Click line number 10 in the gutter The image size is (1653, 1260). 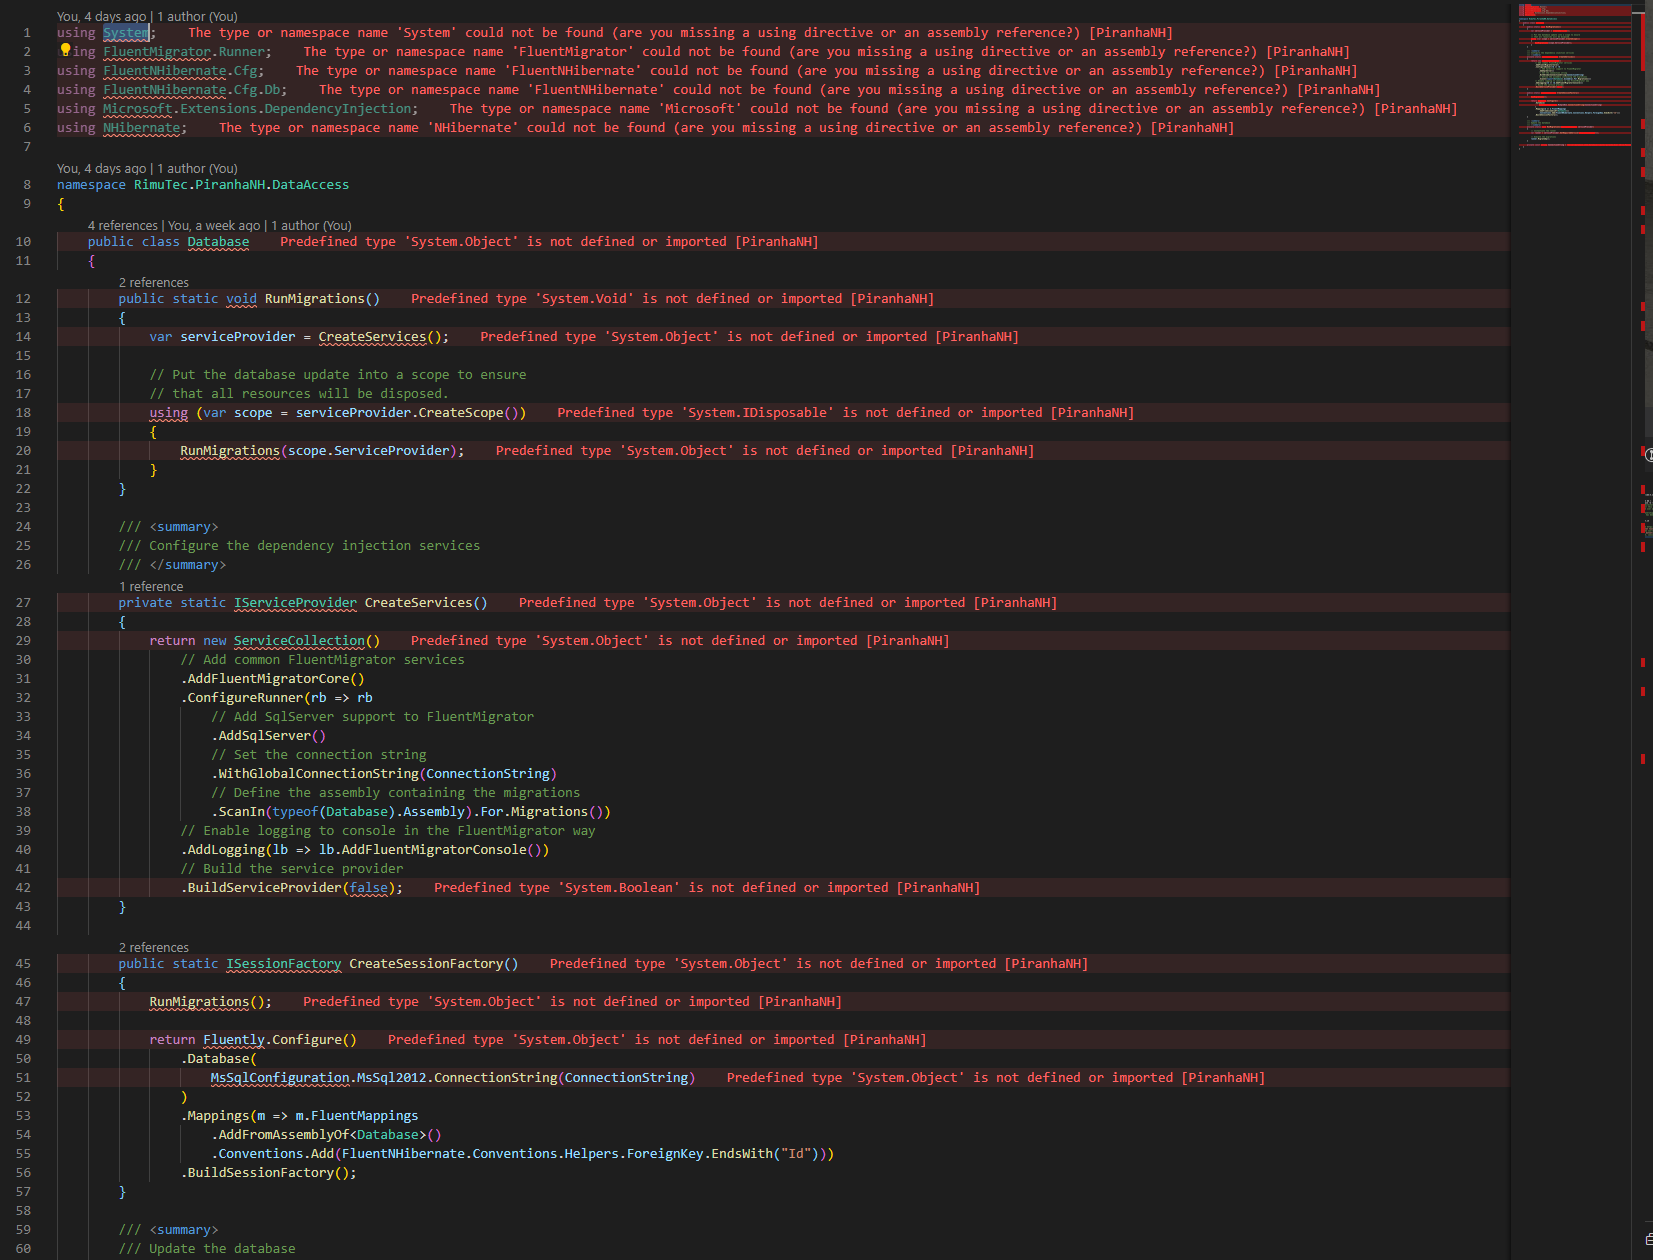tap(23, 241)
